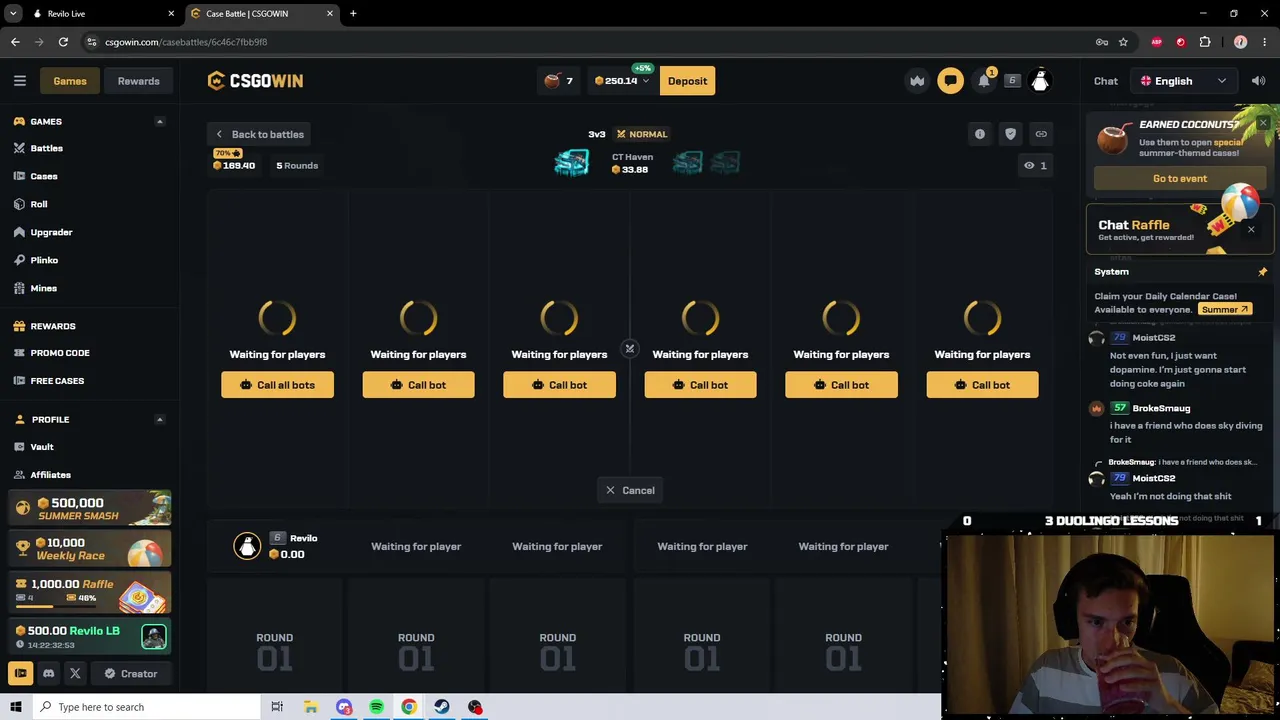Open the Discord link in sidebar
The width and height of the screenshot is (1280, 720).
48,674
